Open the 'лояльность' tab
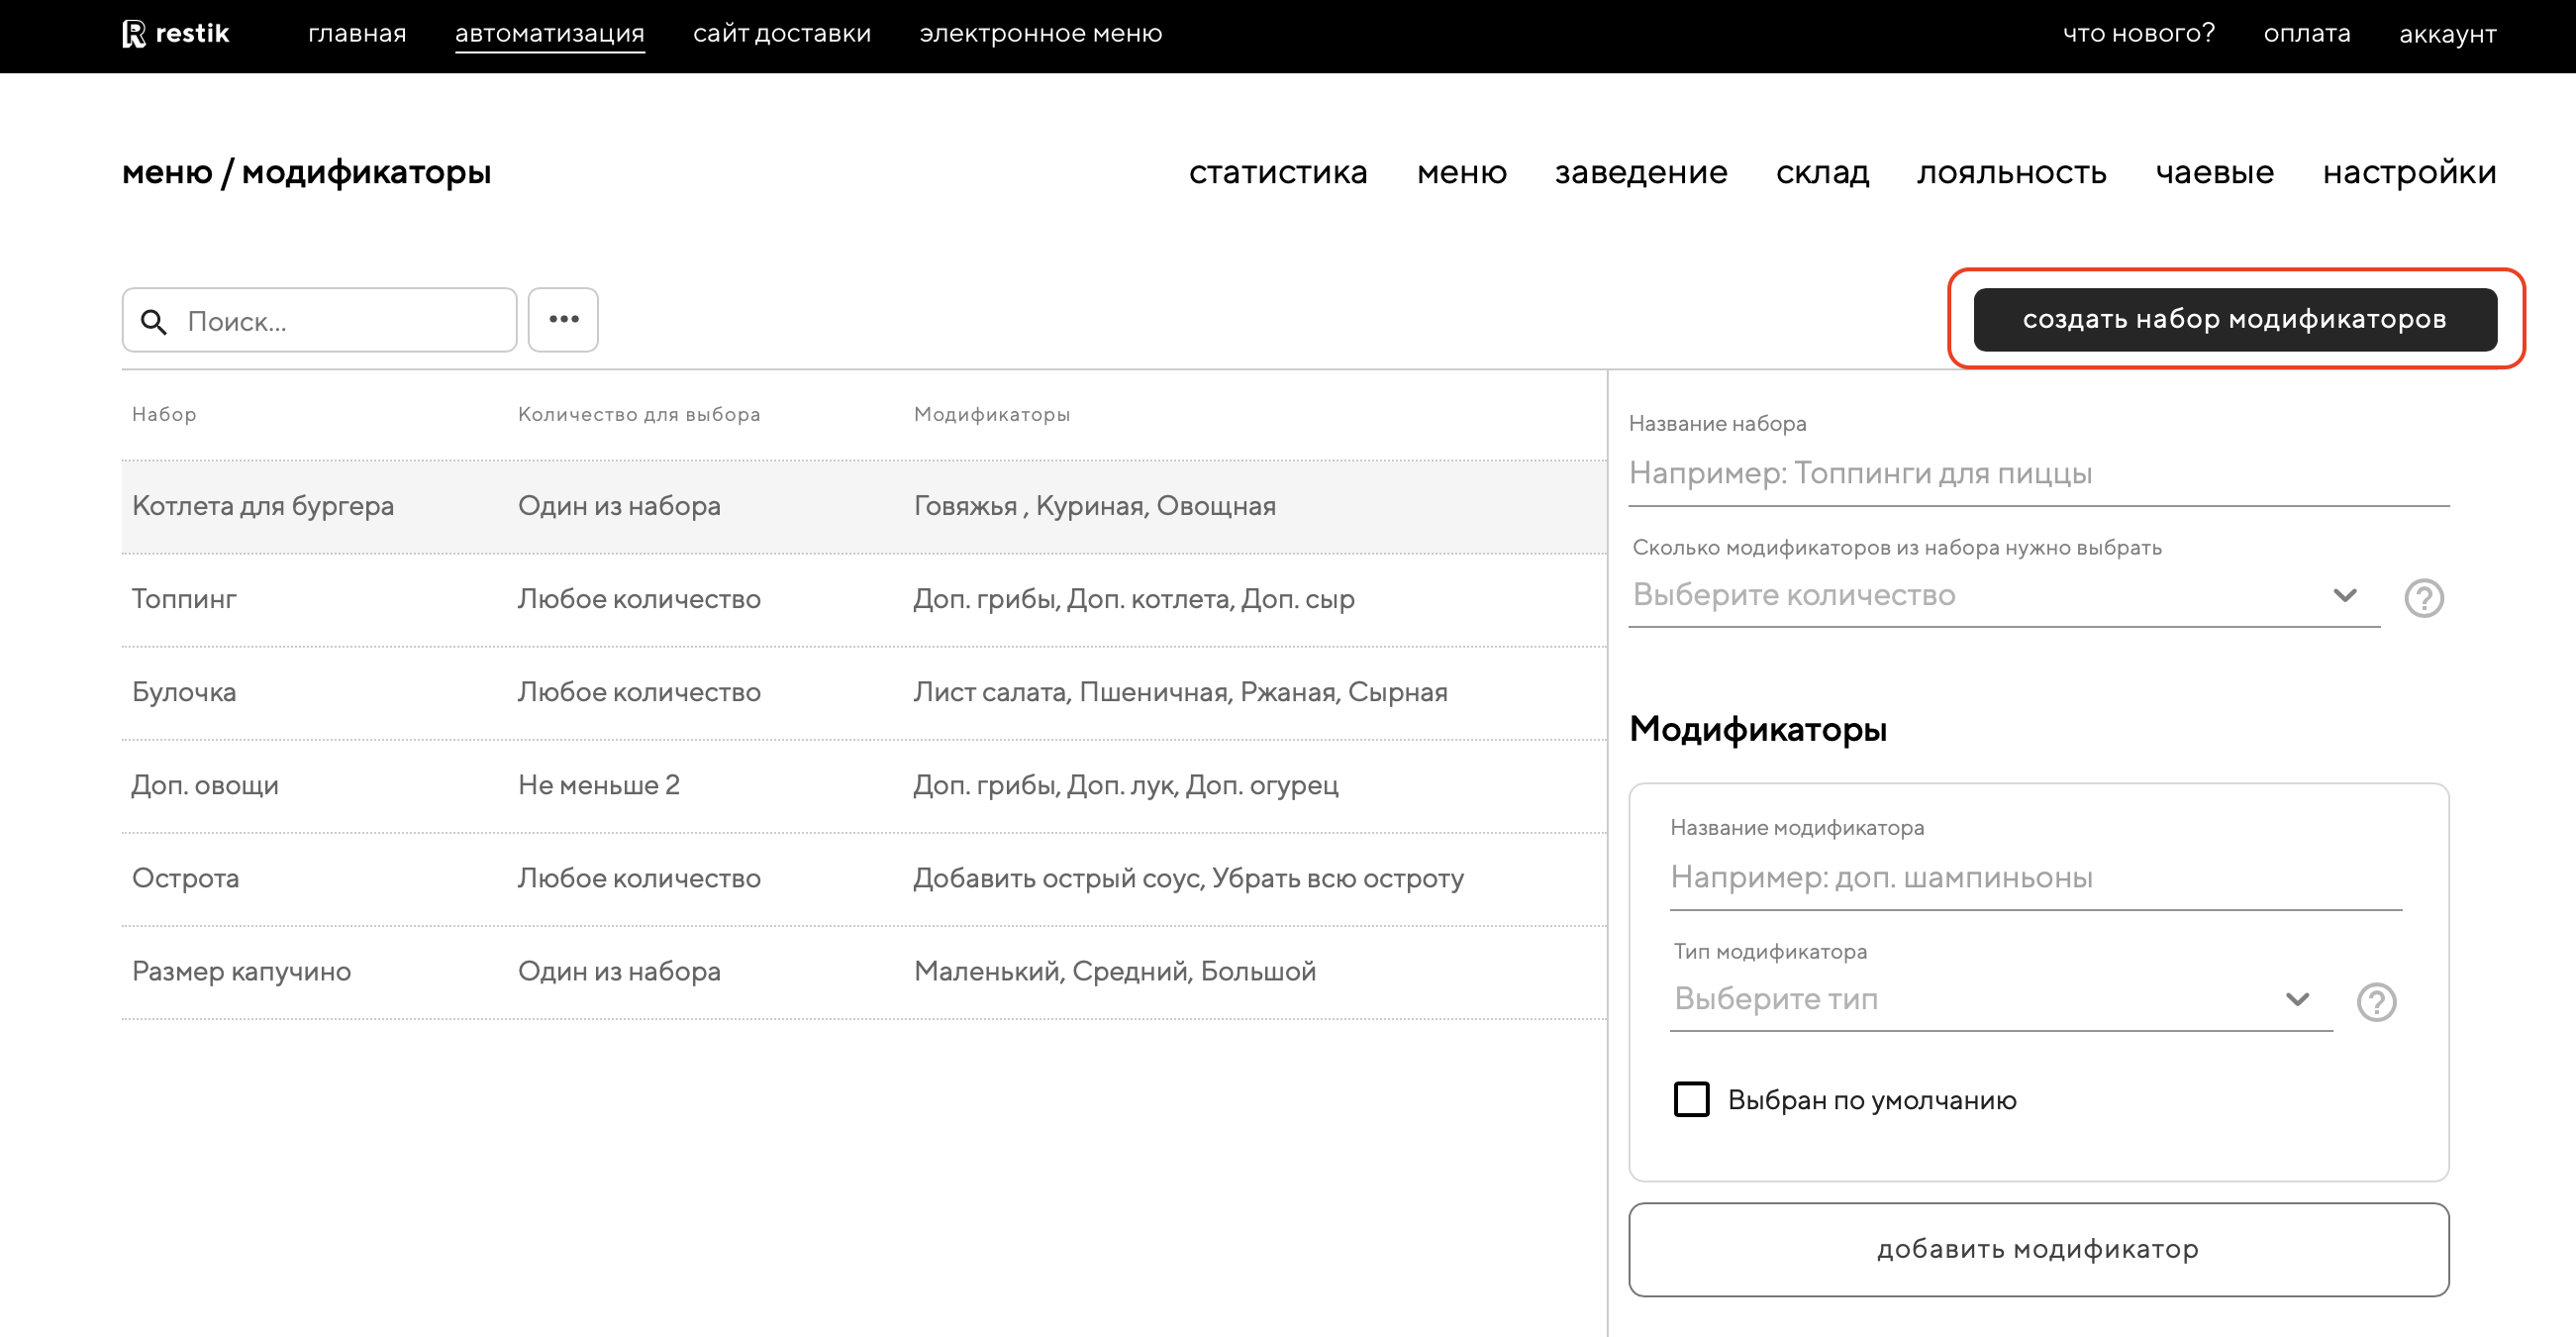Image resolution: width=2576 pixels, height=1337 pixels. coord(2011,172)
